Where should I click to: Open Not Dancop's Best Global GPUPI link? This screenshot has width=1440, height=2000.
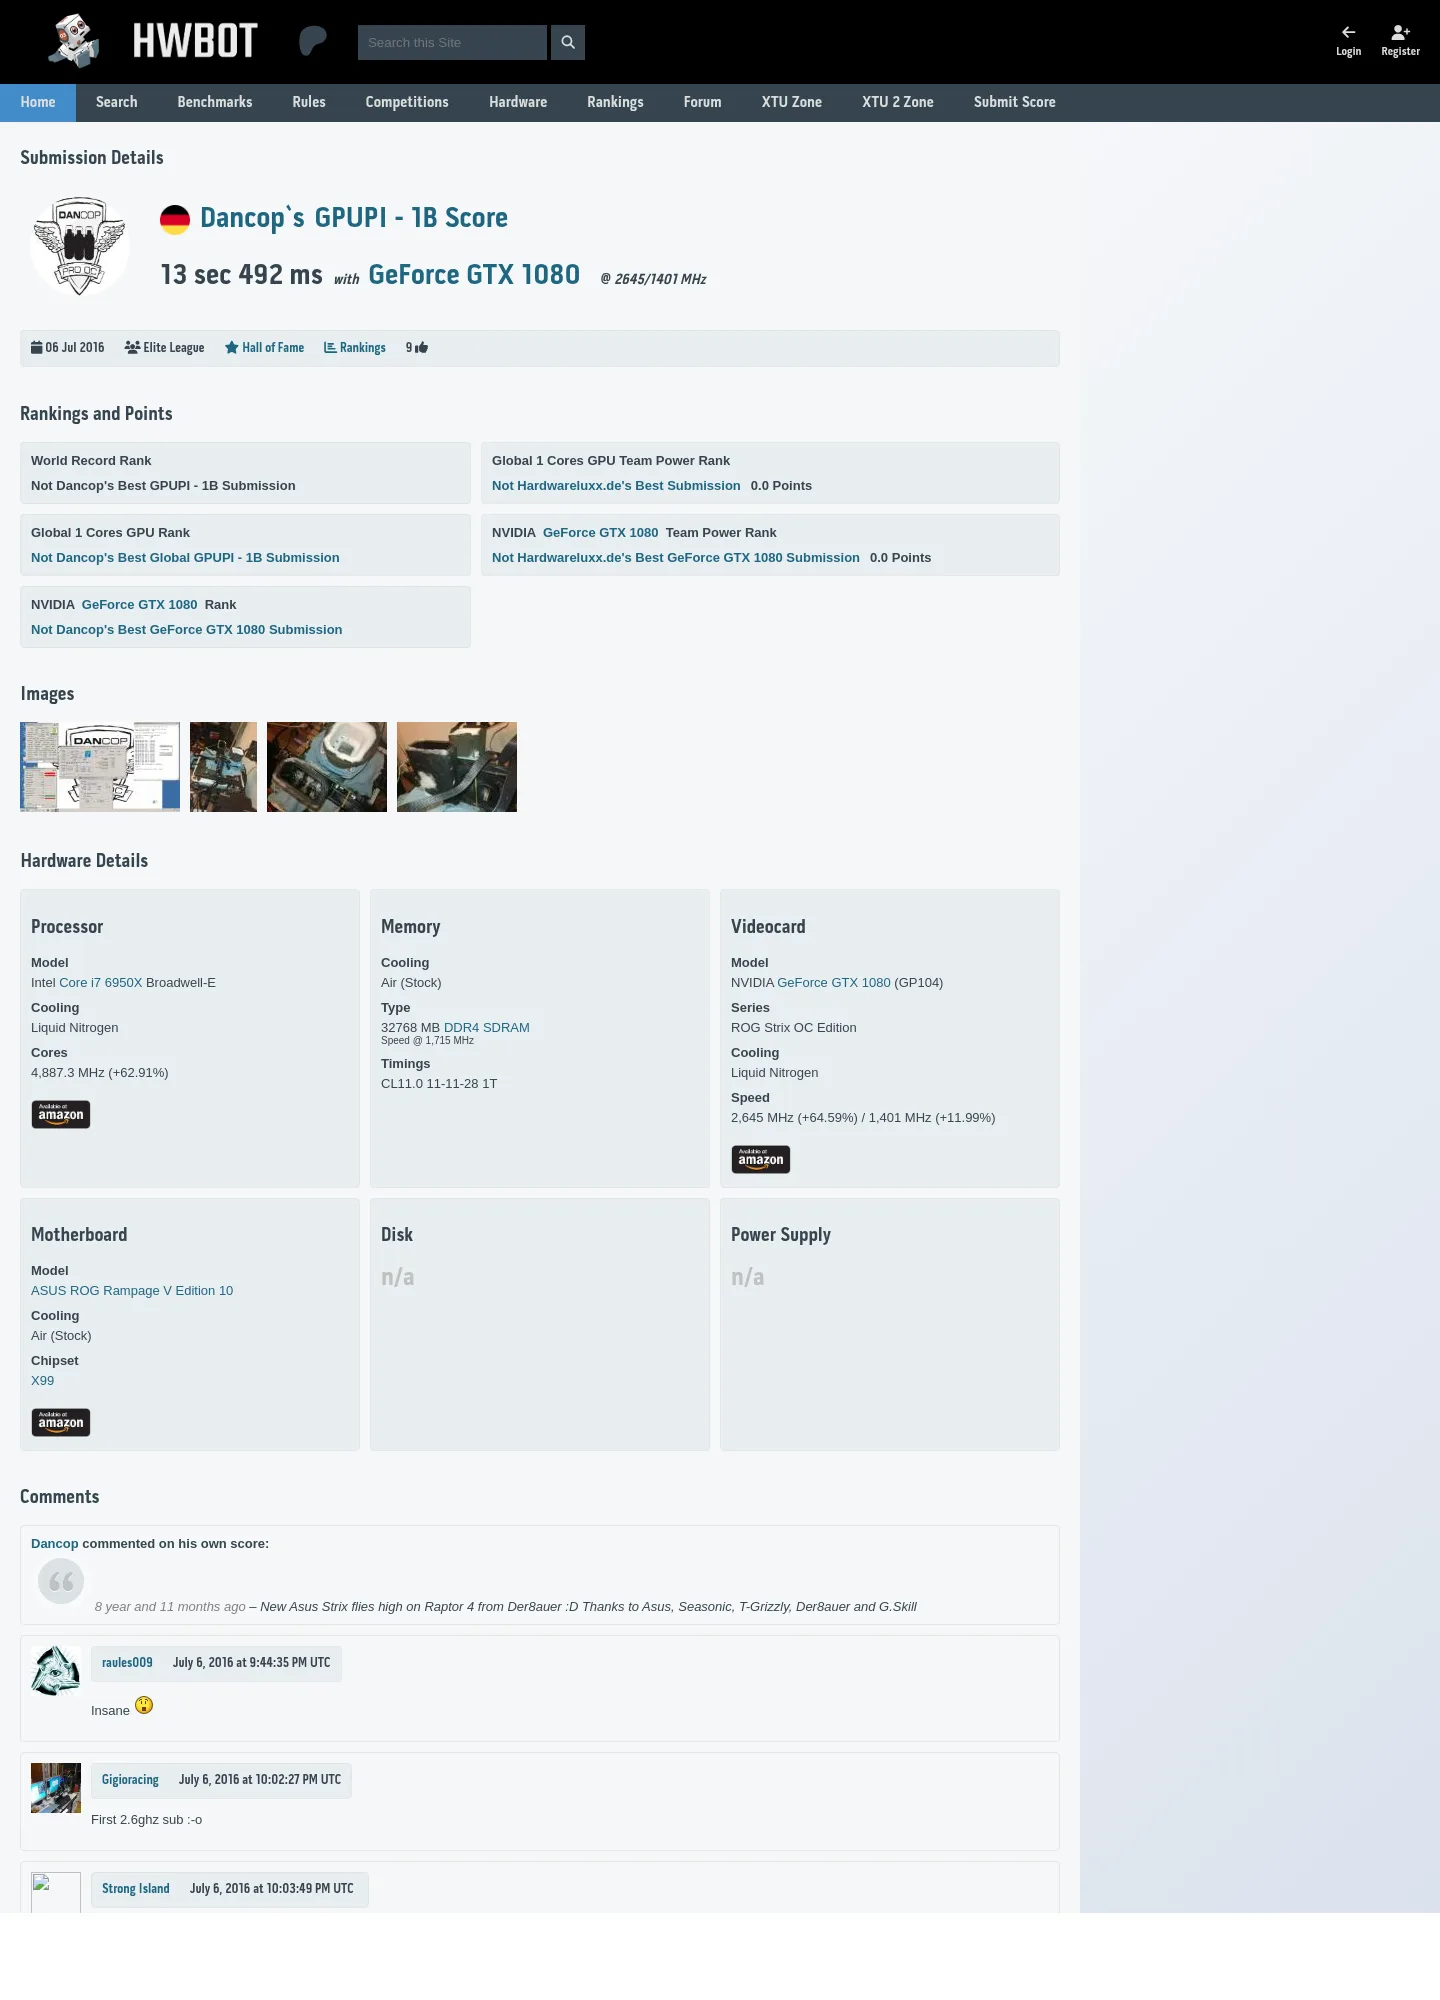(x=185, y=558)
